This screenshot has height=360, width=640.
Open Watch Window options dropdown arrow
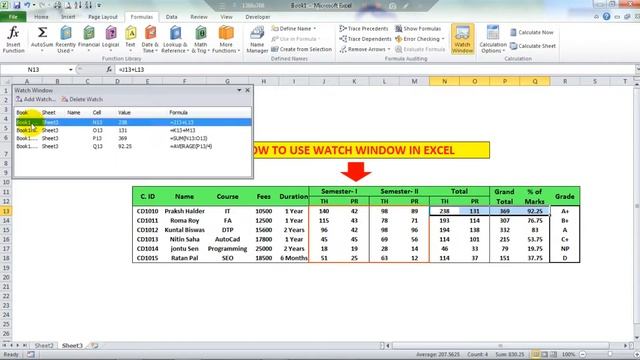pyautogui.click(x=239, y=90)
